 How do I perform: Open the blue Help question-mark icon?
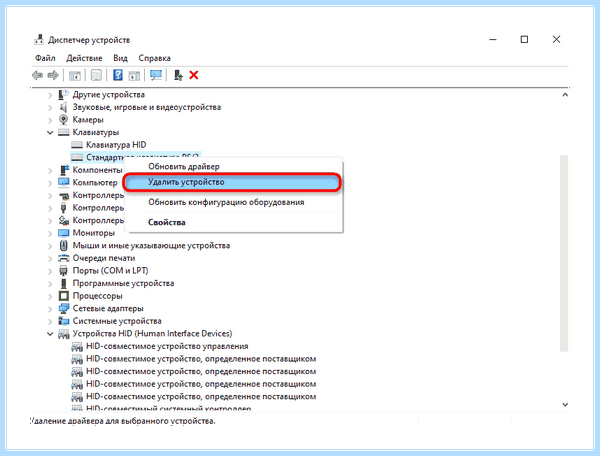[x=118, y=75]
